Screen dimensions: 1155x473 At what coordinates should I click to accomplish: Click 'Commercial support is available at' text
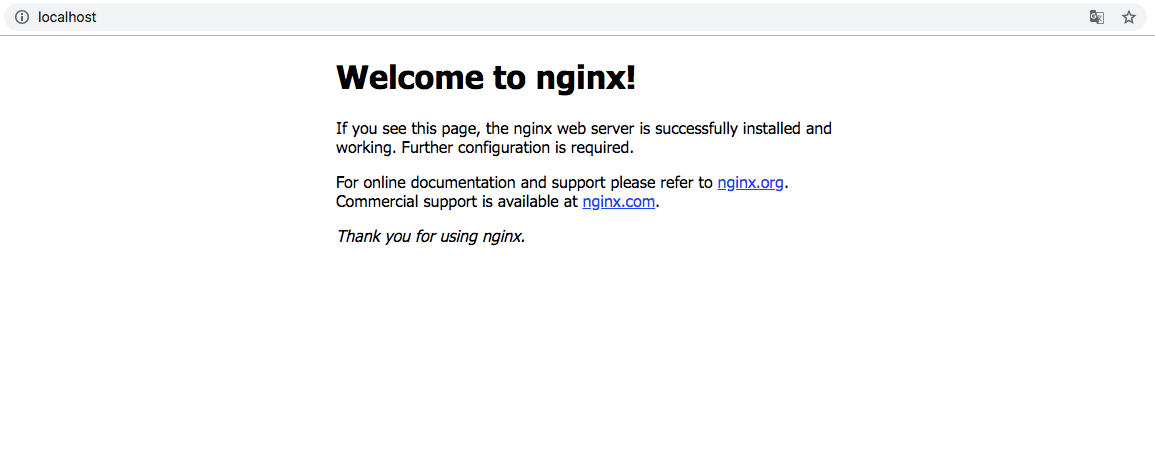pos(457,202)
